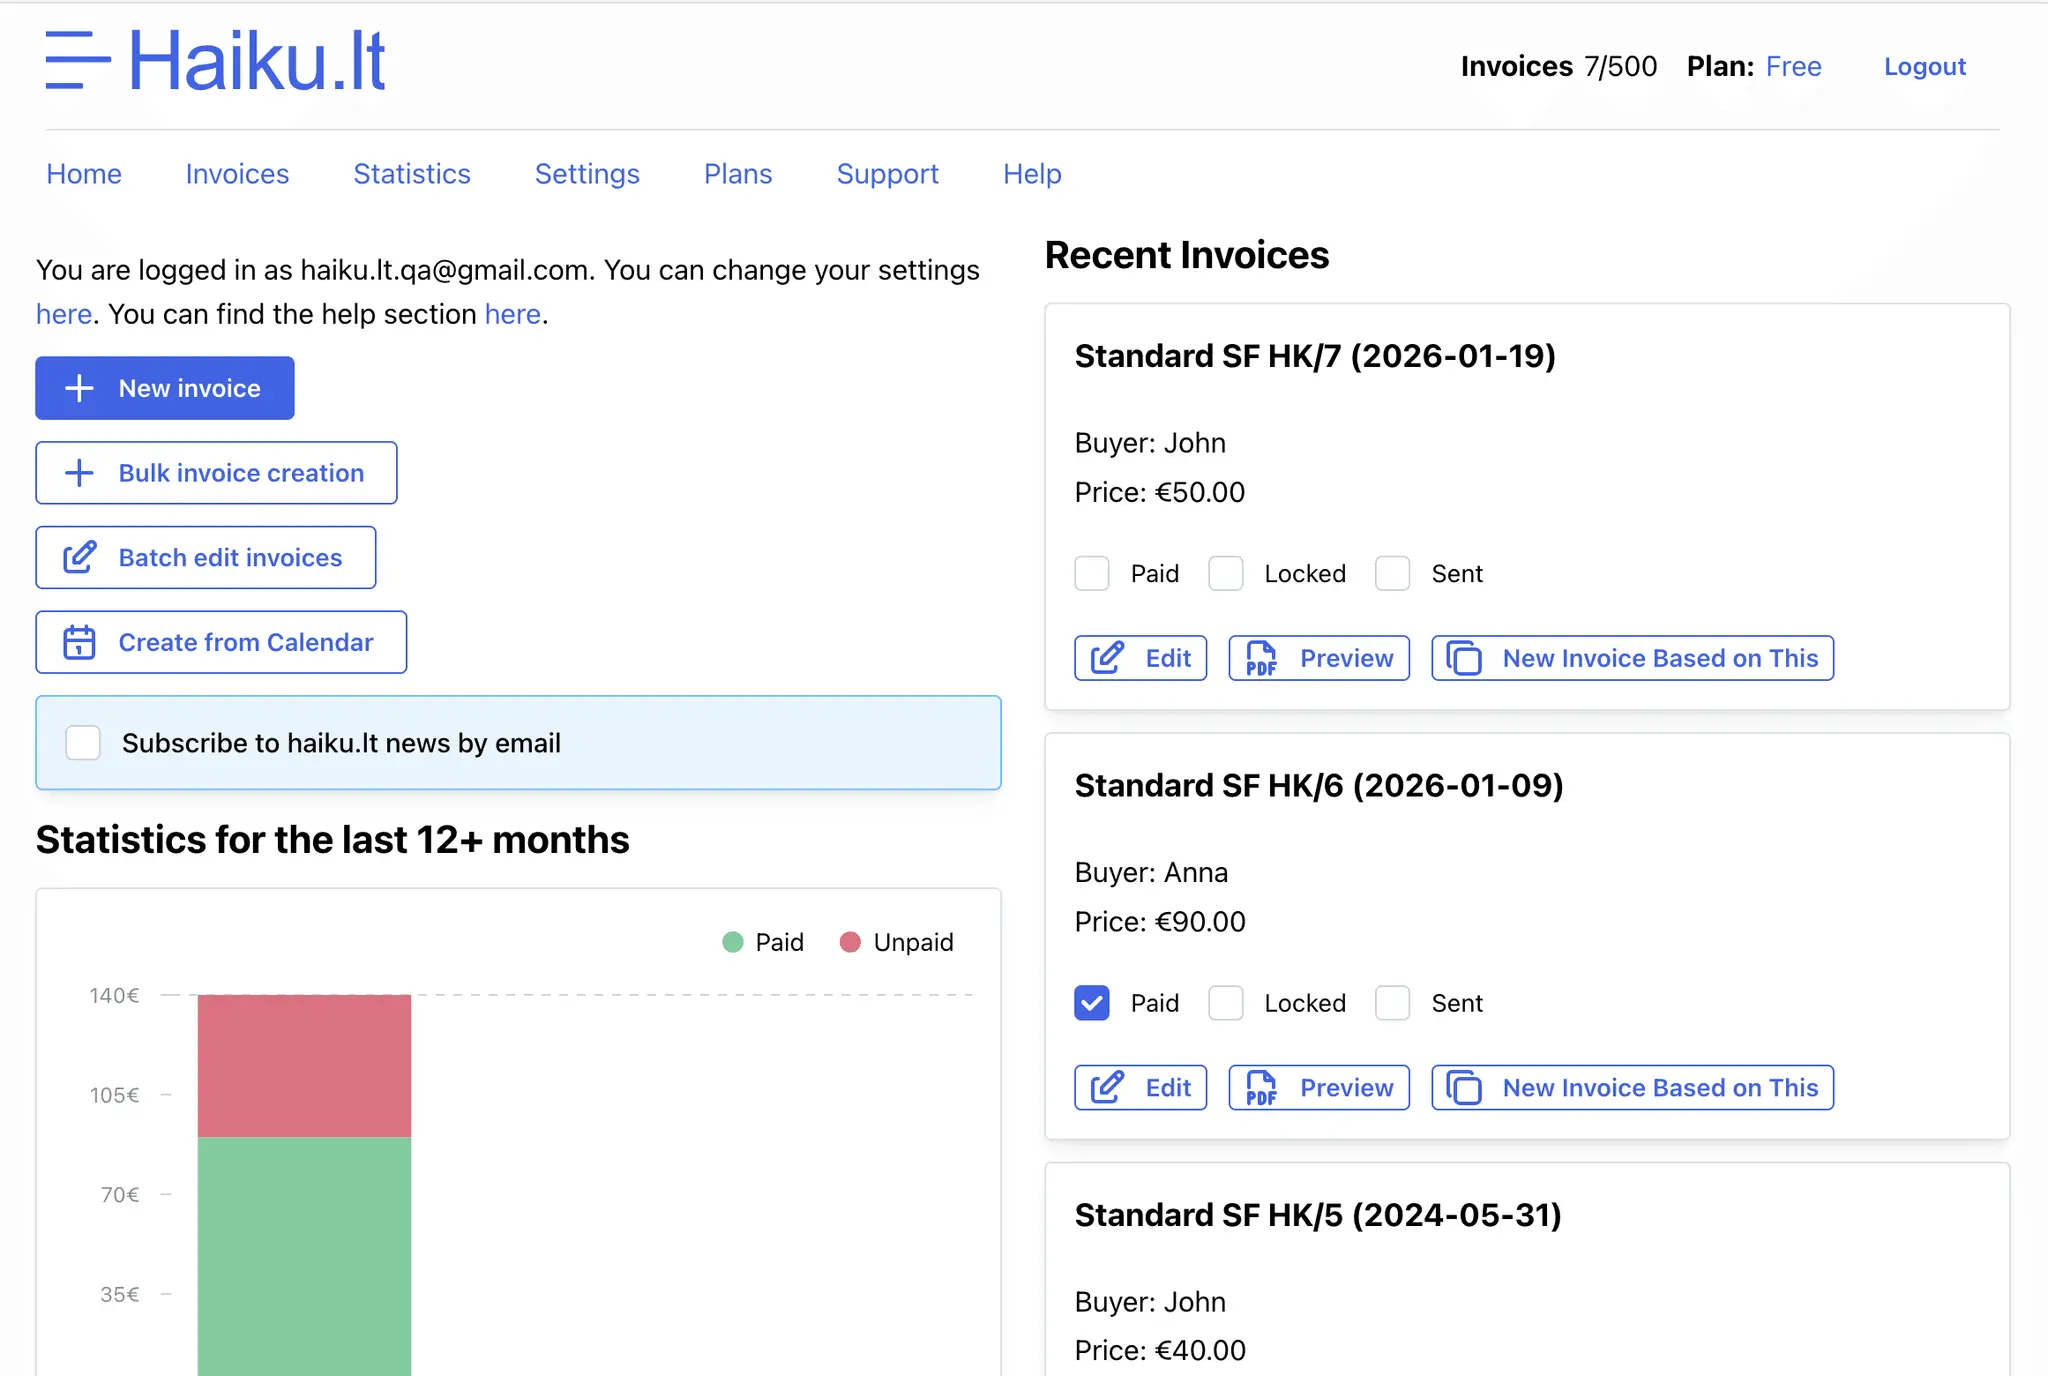2048x1376 pixels.
Task: Click the edit pencil icon for invoice HK/7
Action: tap(1107, 658)
